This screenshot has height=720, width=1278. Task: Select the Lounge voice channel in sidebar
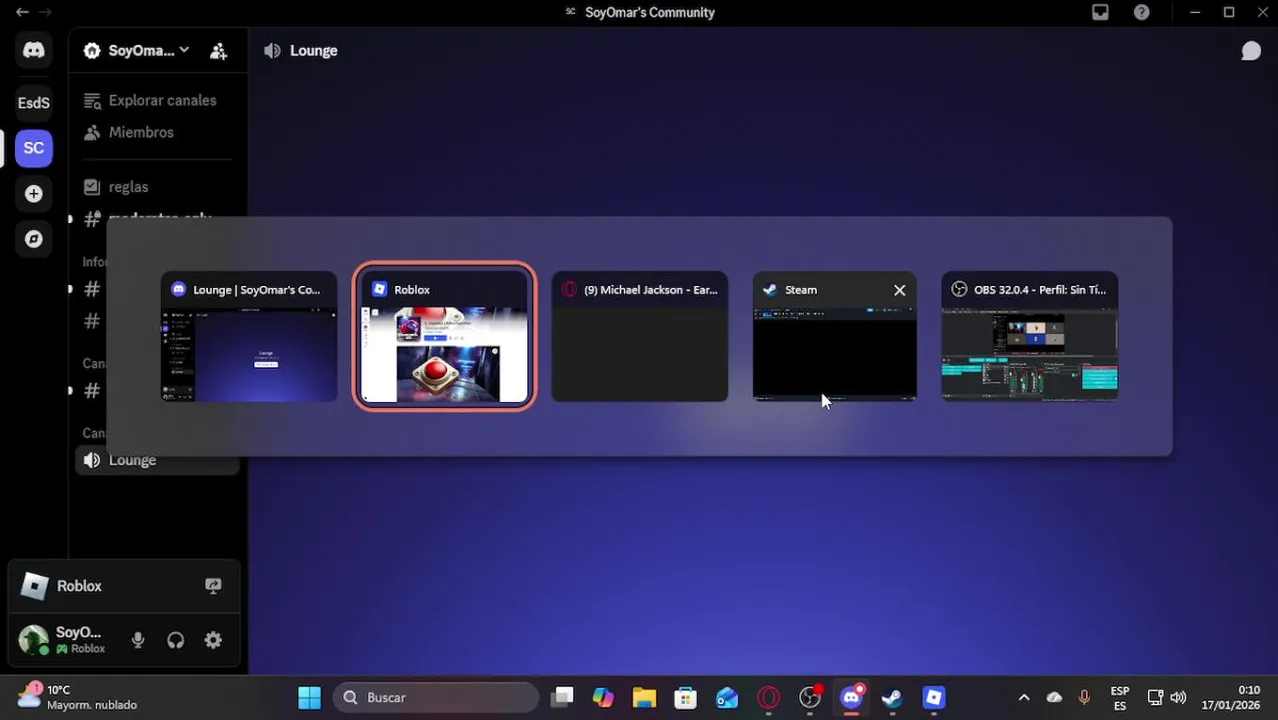point(158,460)
